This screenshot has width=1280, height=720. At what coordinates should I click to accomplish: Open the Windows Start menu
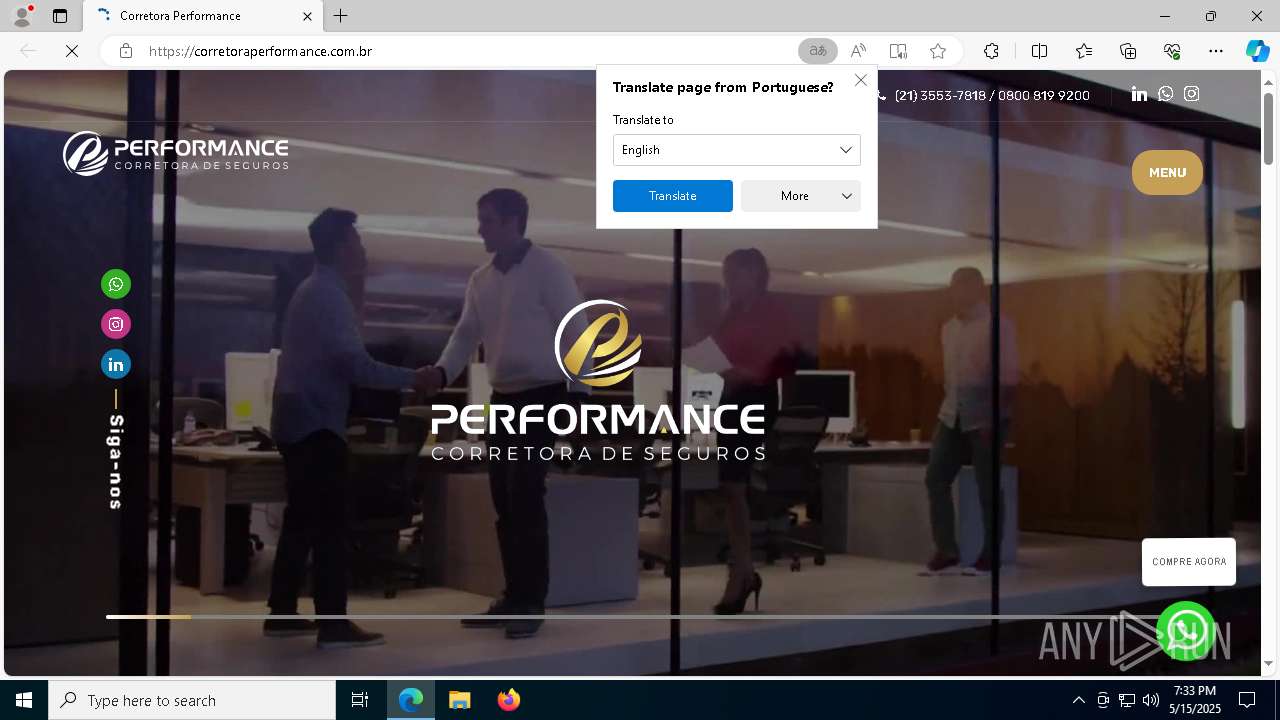click(24, 700)
